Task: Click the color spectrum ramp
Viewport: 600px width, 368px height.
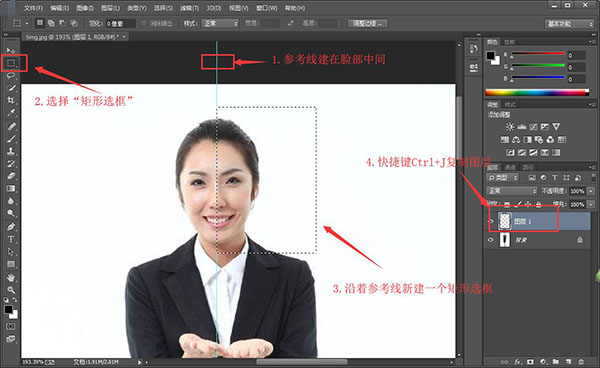Action: click(537, 92)
